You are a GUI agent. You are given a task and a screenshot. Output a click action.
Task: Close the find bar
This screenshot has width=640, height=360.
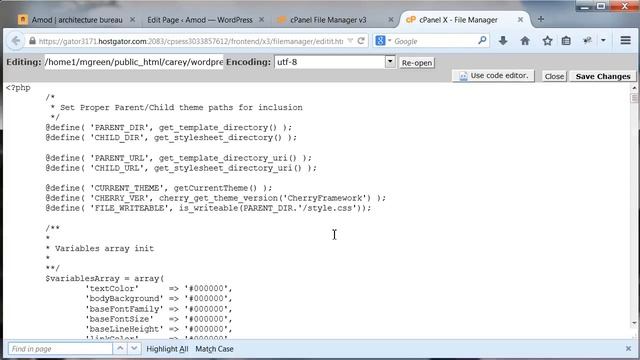coord(628,349)
